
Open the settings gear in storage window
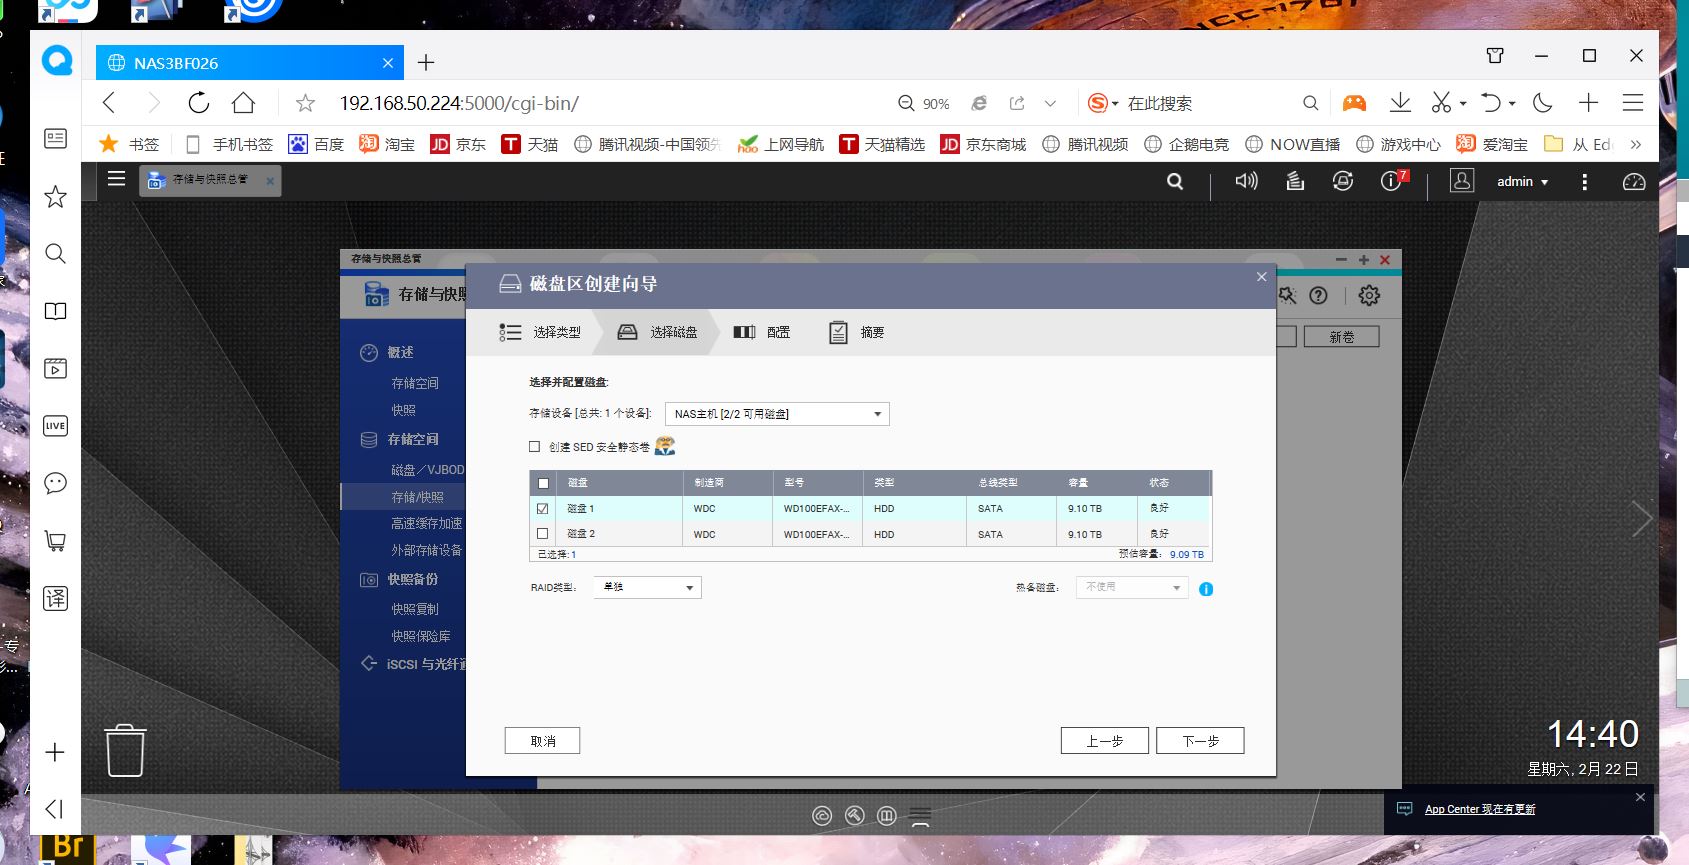click(x=1369, y=295)
